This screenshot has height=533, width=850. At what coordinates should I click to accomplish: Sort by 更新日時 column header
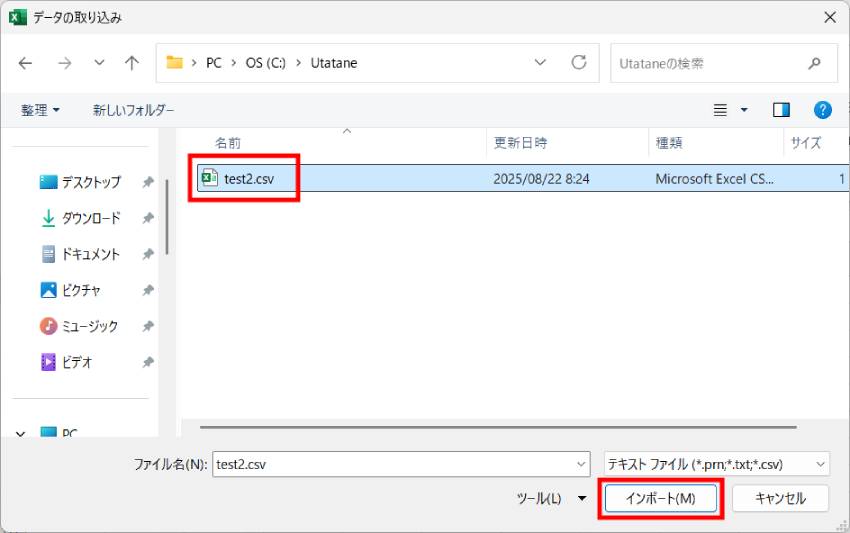[520, 143]
